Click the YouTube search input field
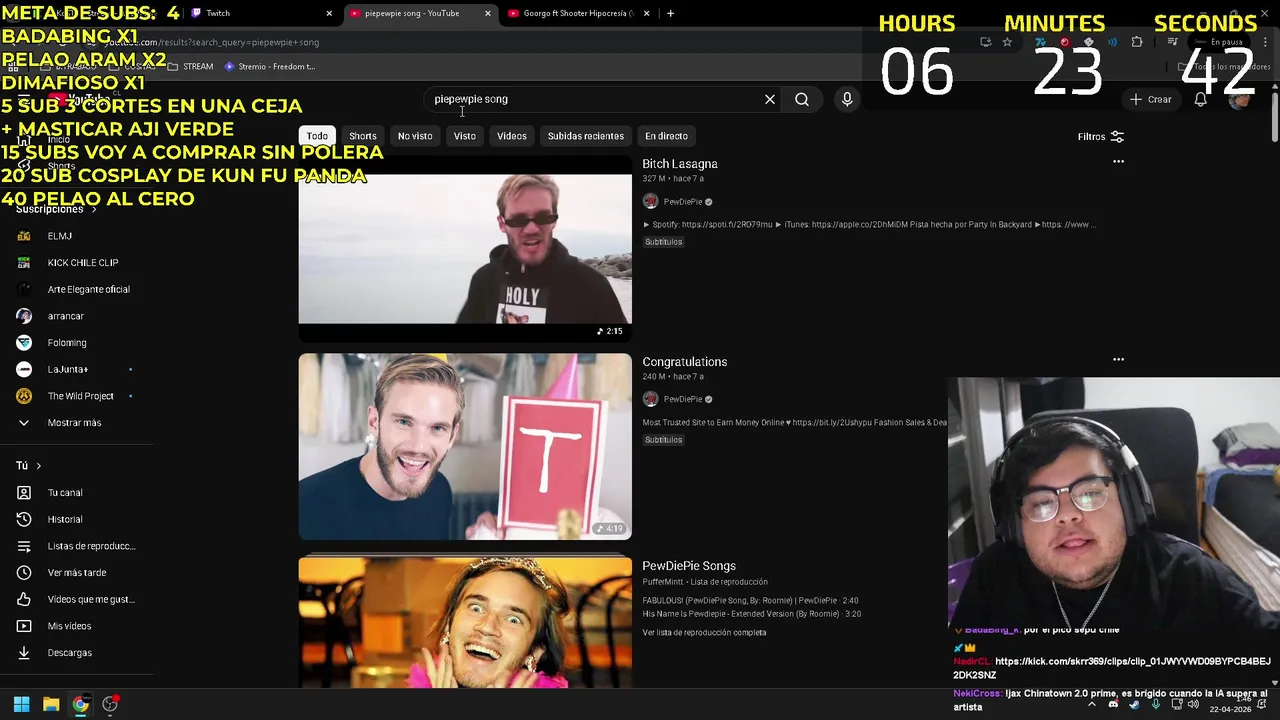 [595, 99]
